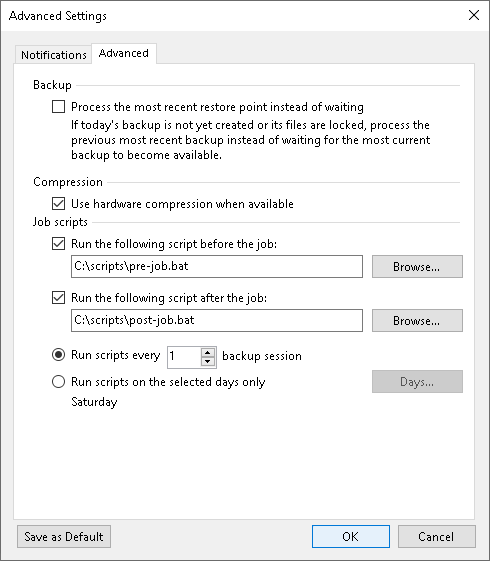Select Run scripts every backup session option
Viewport: 490px width, 561px height.
point(59,355)
